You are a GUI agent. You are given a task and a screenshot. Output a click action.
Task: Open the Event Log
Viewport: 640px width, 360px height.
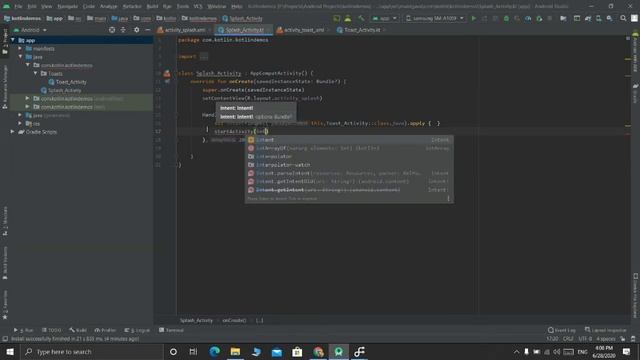coord(562,330)
